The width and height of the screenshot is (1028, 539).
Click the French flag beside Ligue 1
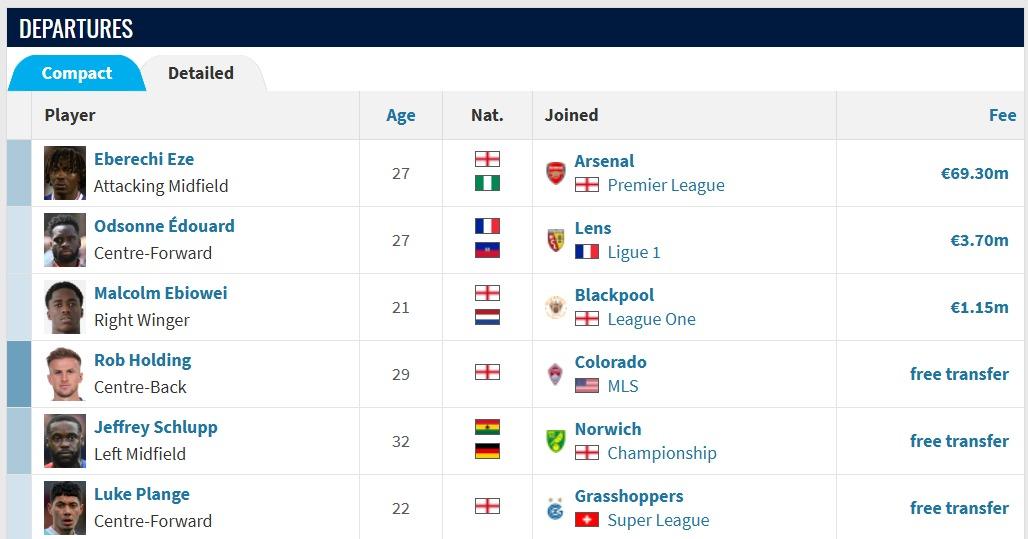587,252
